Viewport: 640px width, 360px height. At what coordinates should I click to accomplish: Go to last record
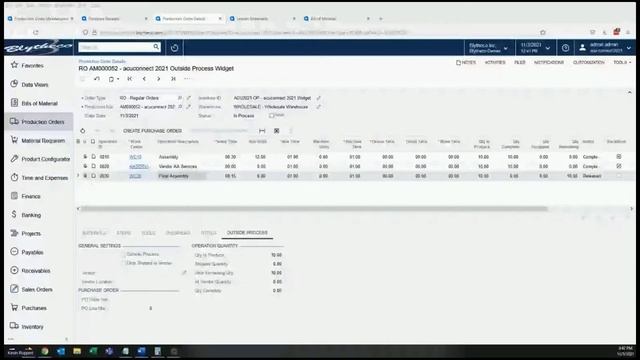coord(173,79)
